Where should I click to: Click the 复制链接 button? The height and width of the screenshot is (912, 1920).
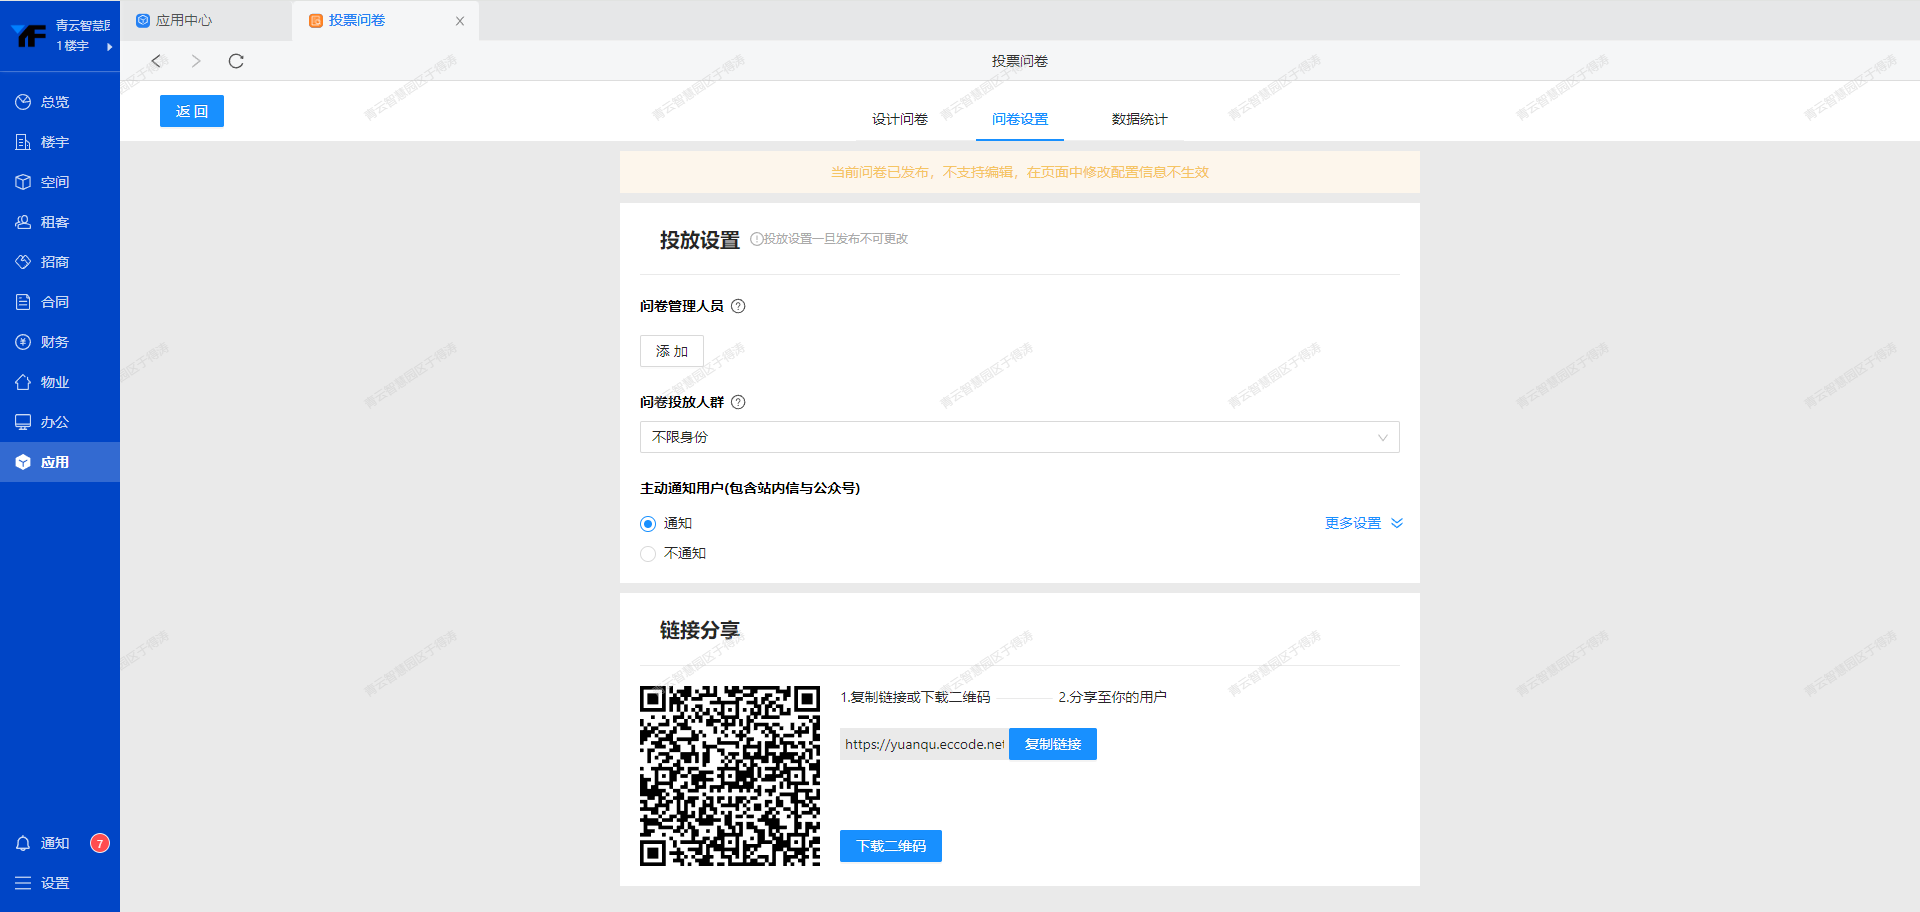coord(1052,744)
